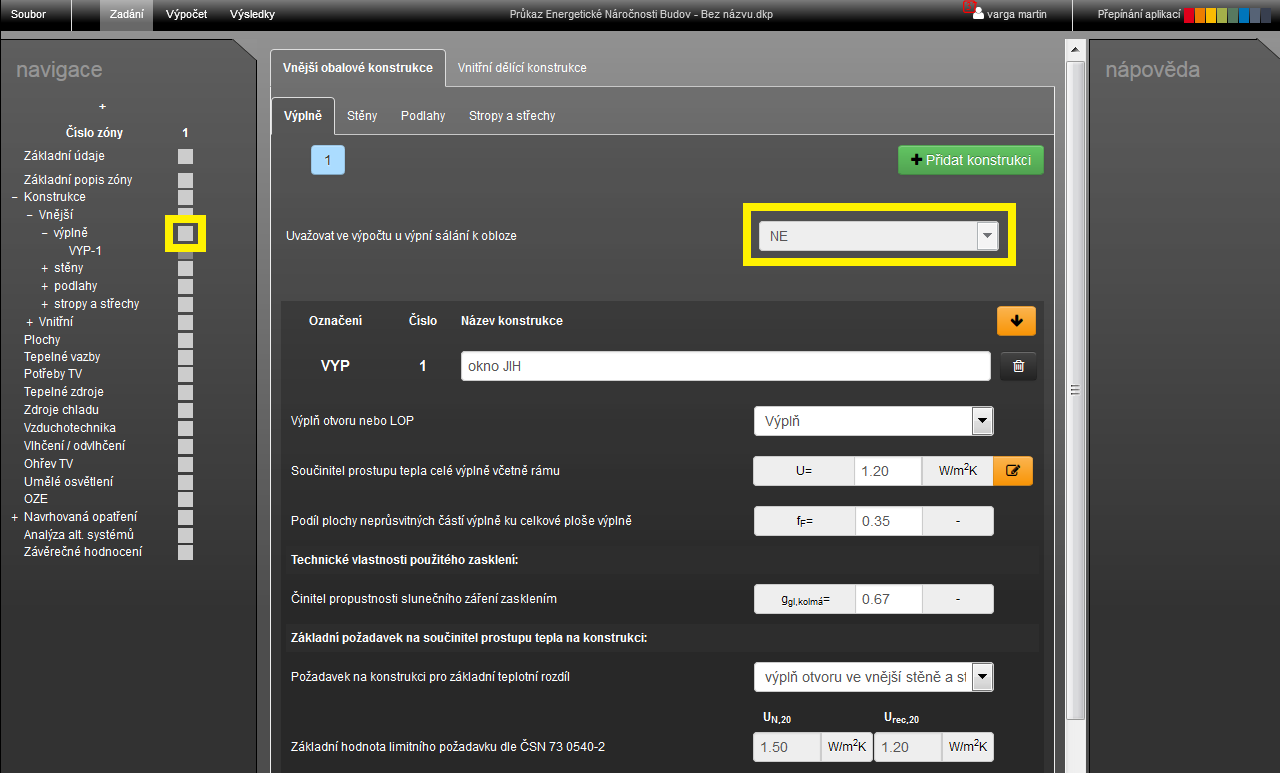Toggle status square next to stěny
Viewport: 1280px width, 773px height.
tap(185, 268)
